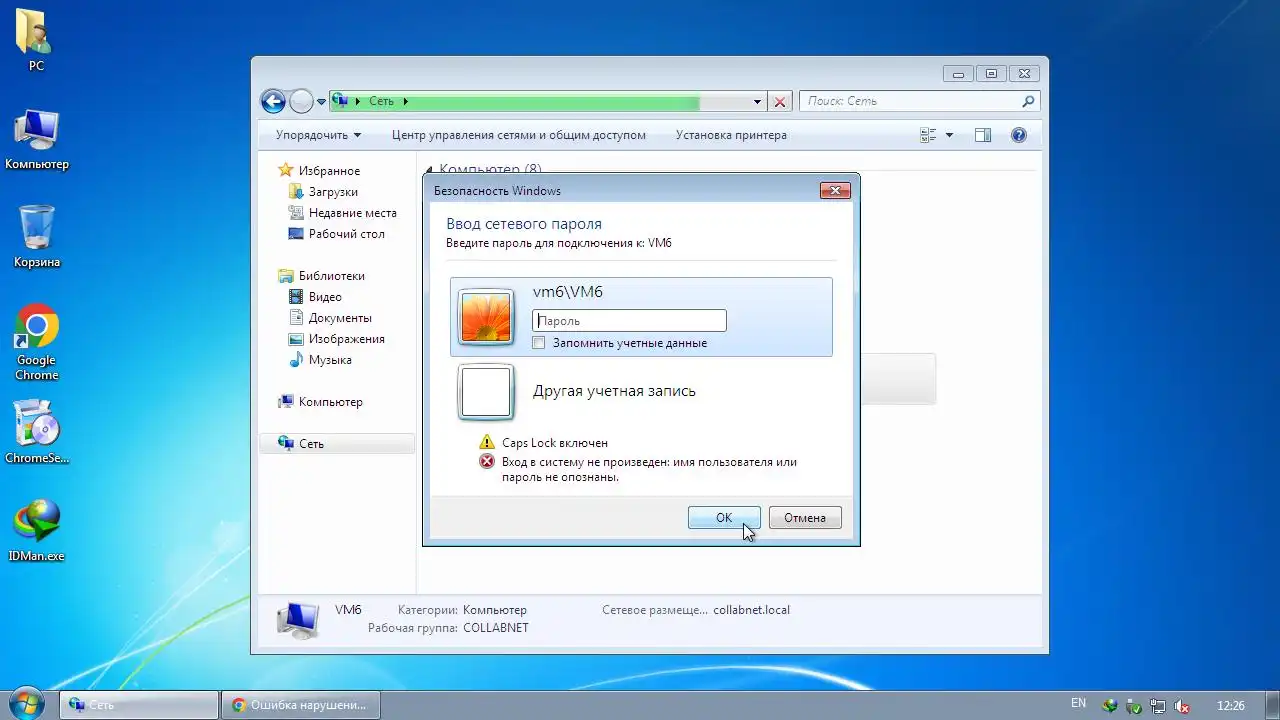The height and width of the screenshot is (720, 1280).
Task: Tick Запомнить учетные данные checkbox
Action: (x=539, y=343)
